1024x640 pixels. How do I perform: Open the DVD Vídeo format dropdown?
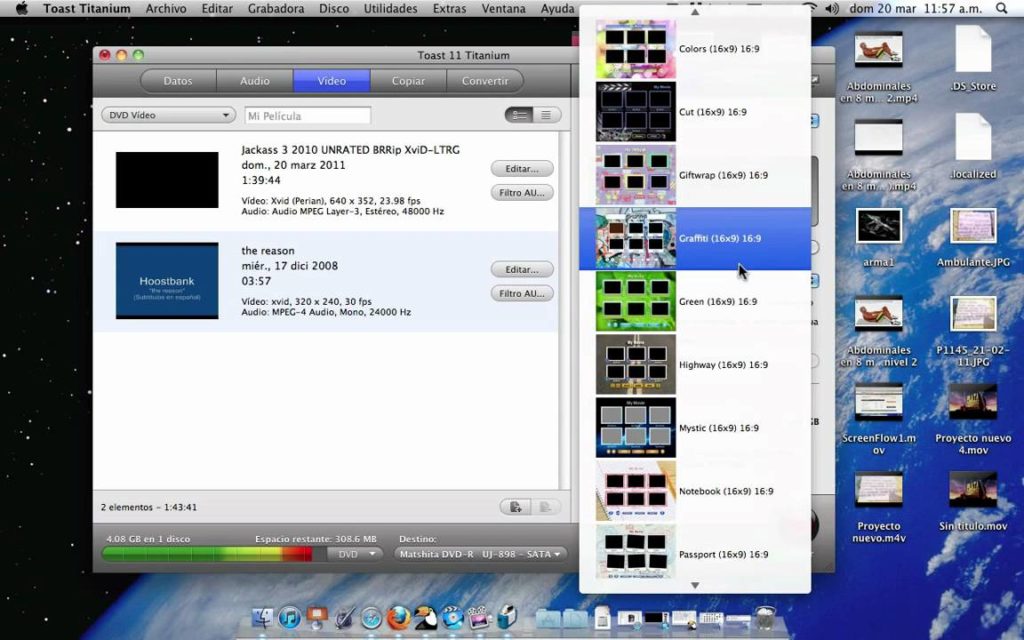pos(168,115)
